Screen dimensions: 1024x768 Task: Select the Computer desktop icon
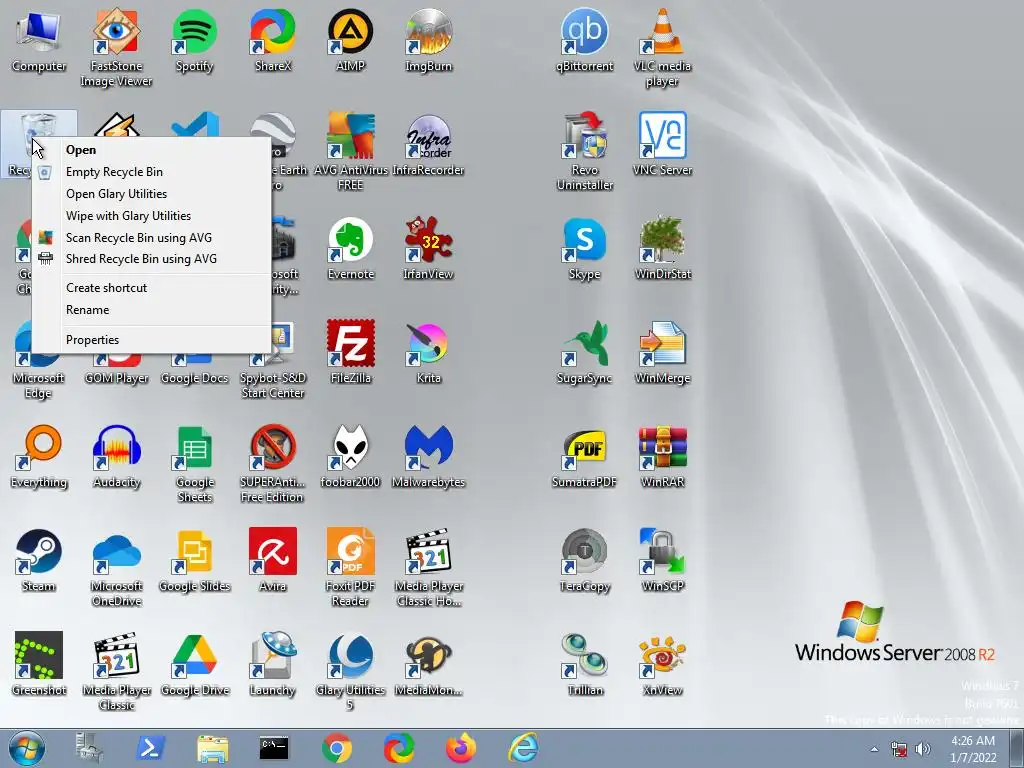[39, 40]
